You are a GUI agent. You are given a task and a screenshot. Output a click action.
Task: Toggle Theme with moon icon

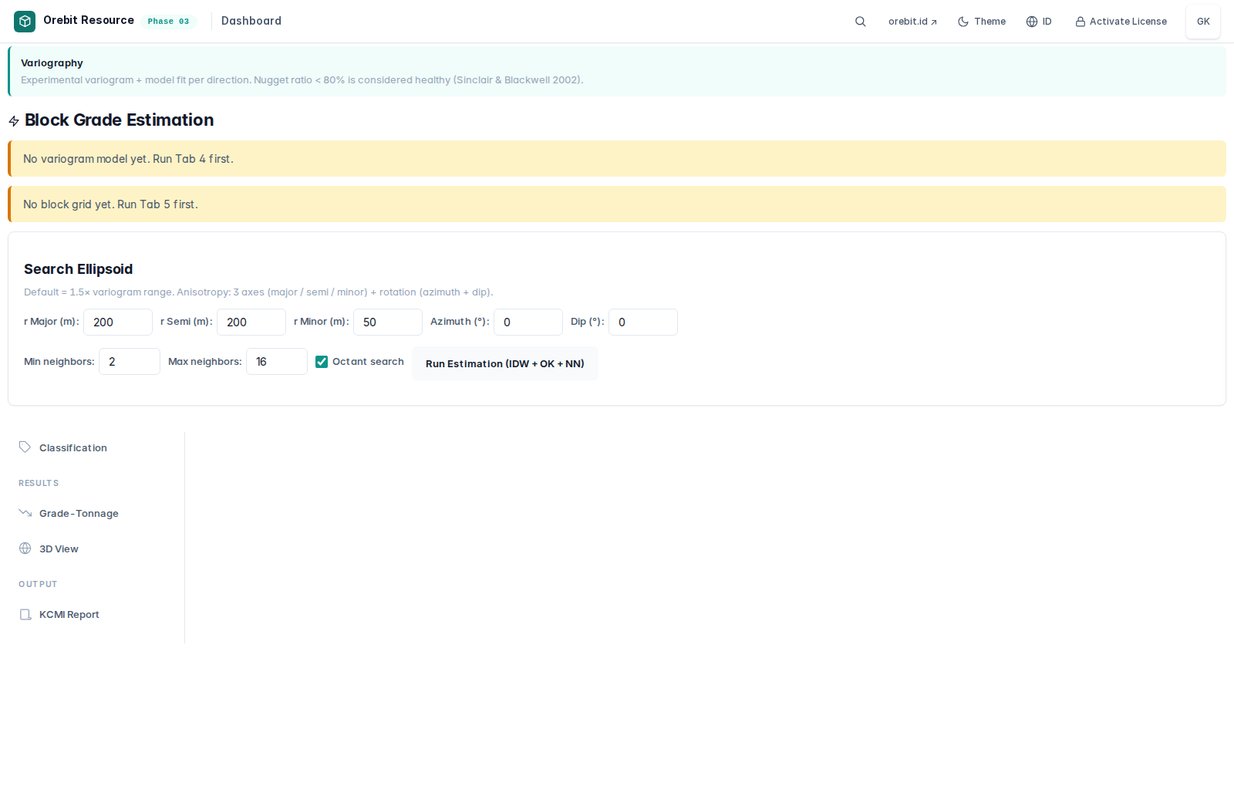click(x=981, y=21)
